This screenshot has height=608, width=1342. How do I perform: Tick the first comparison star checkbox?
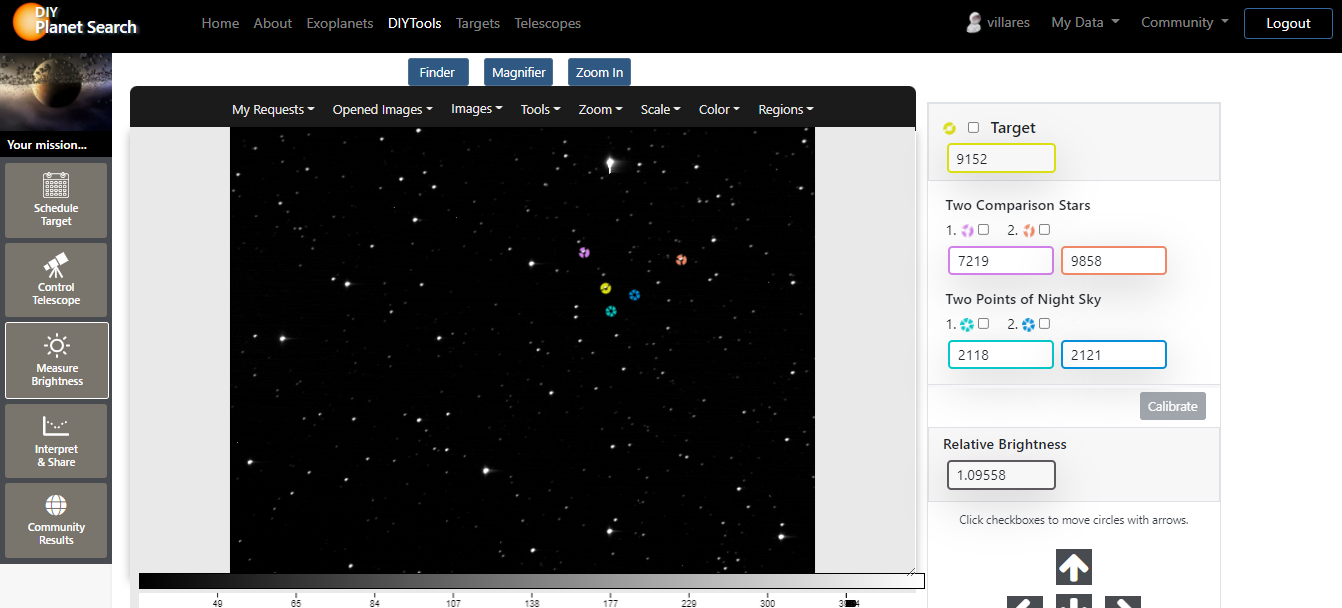tap(983, 230)
